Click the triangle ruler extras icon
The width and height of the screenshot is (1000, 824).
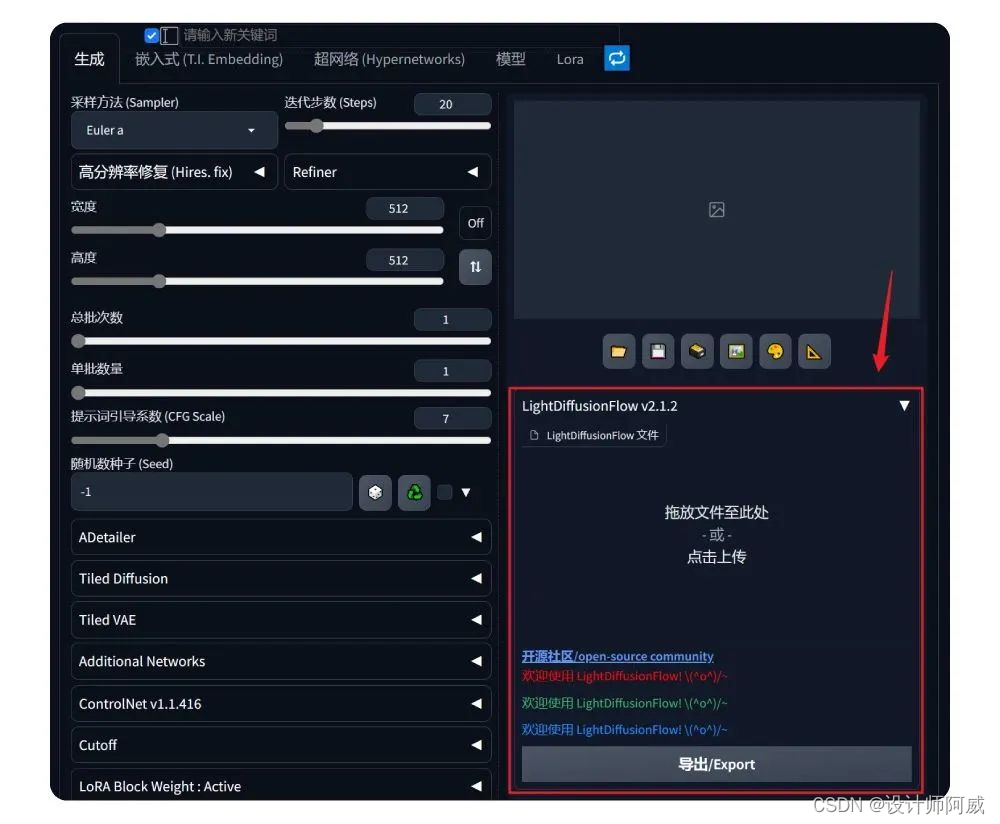click(814, 351)
